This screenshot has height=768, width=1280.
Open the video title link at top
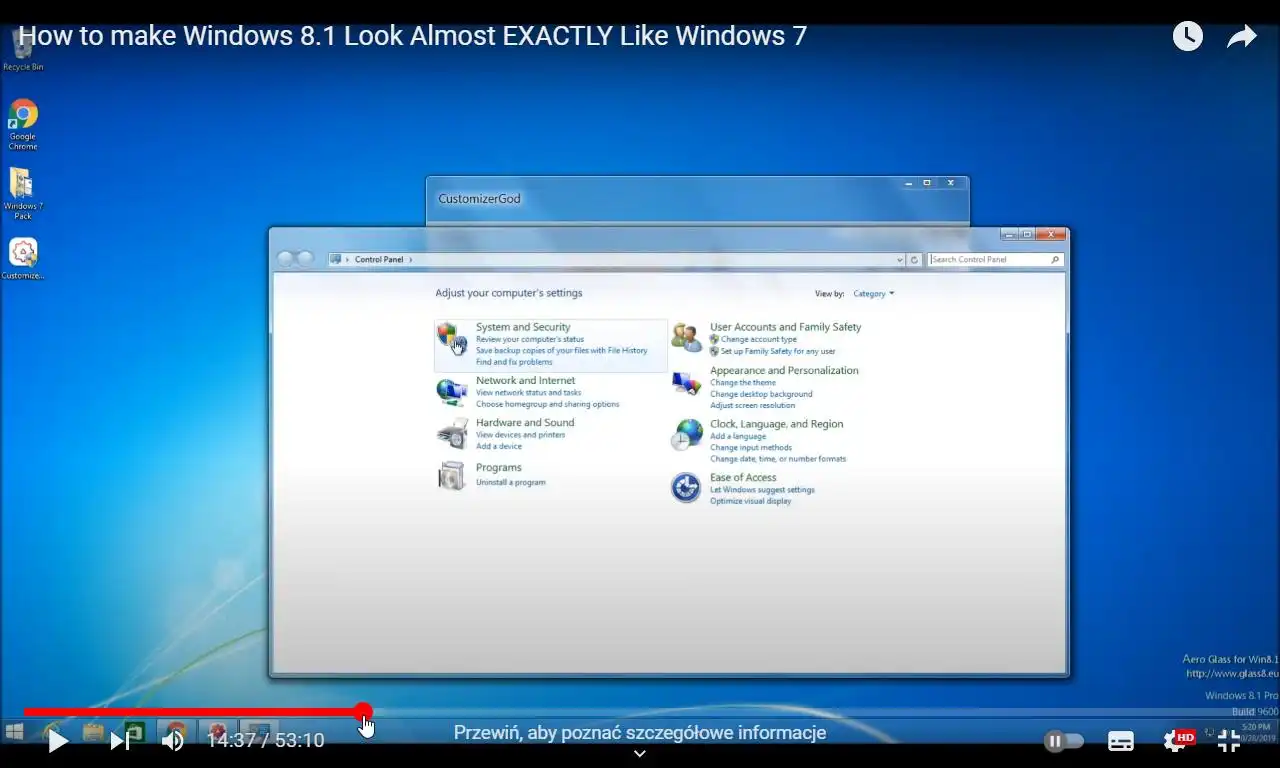click(412, 37)
